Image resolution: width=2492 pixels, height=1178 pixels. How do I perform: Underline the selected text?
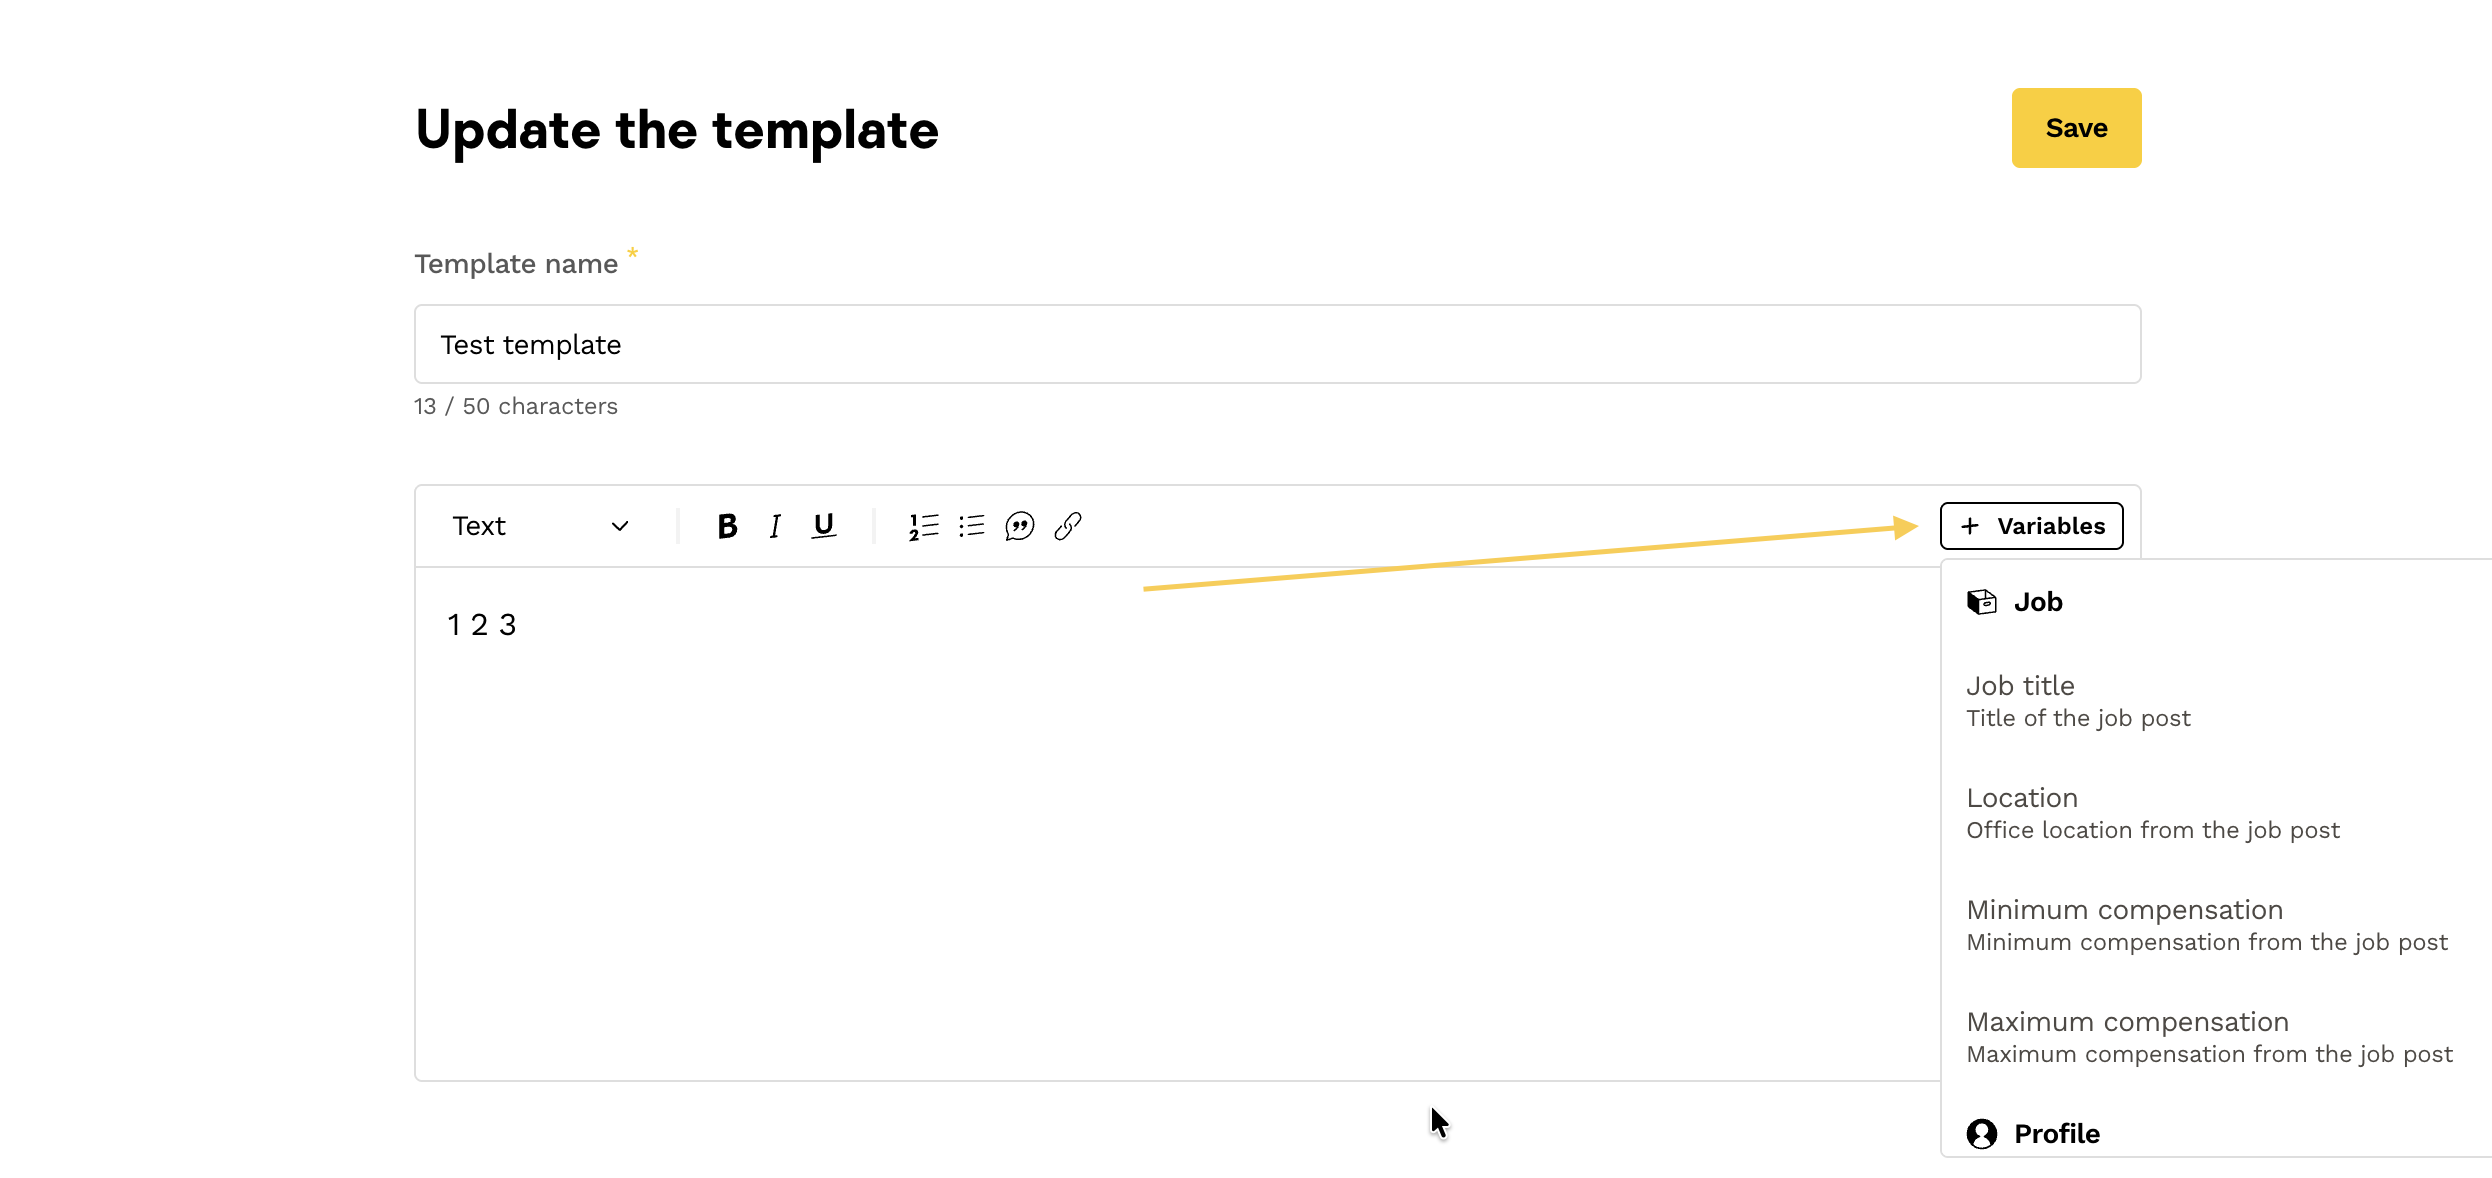823,526
